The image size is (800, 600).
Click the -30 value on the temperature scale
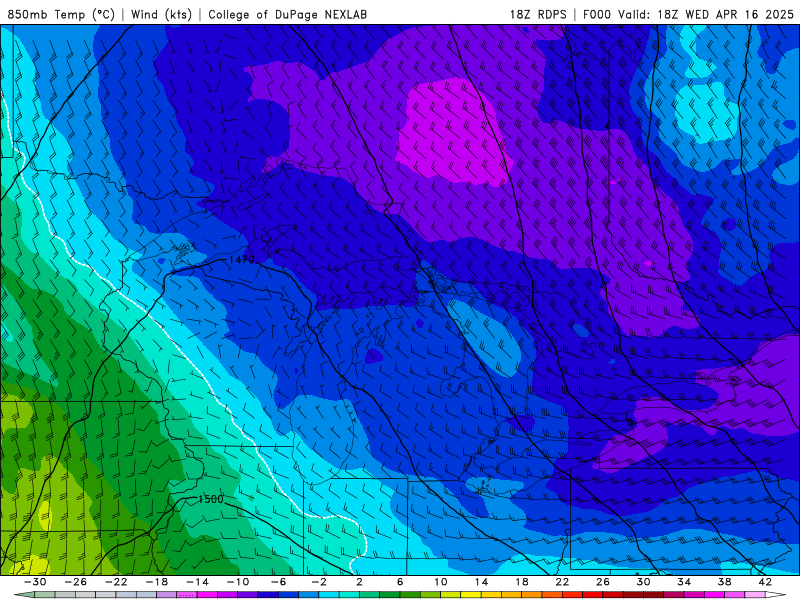coord(35,582)
